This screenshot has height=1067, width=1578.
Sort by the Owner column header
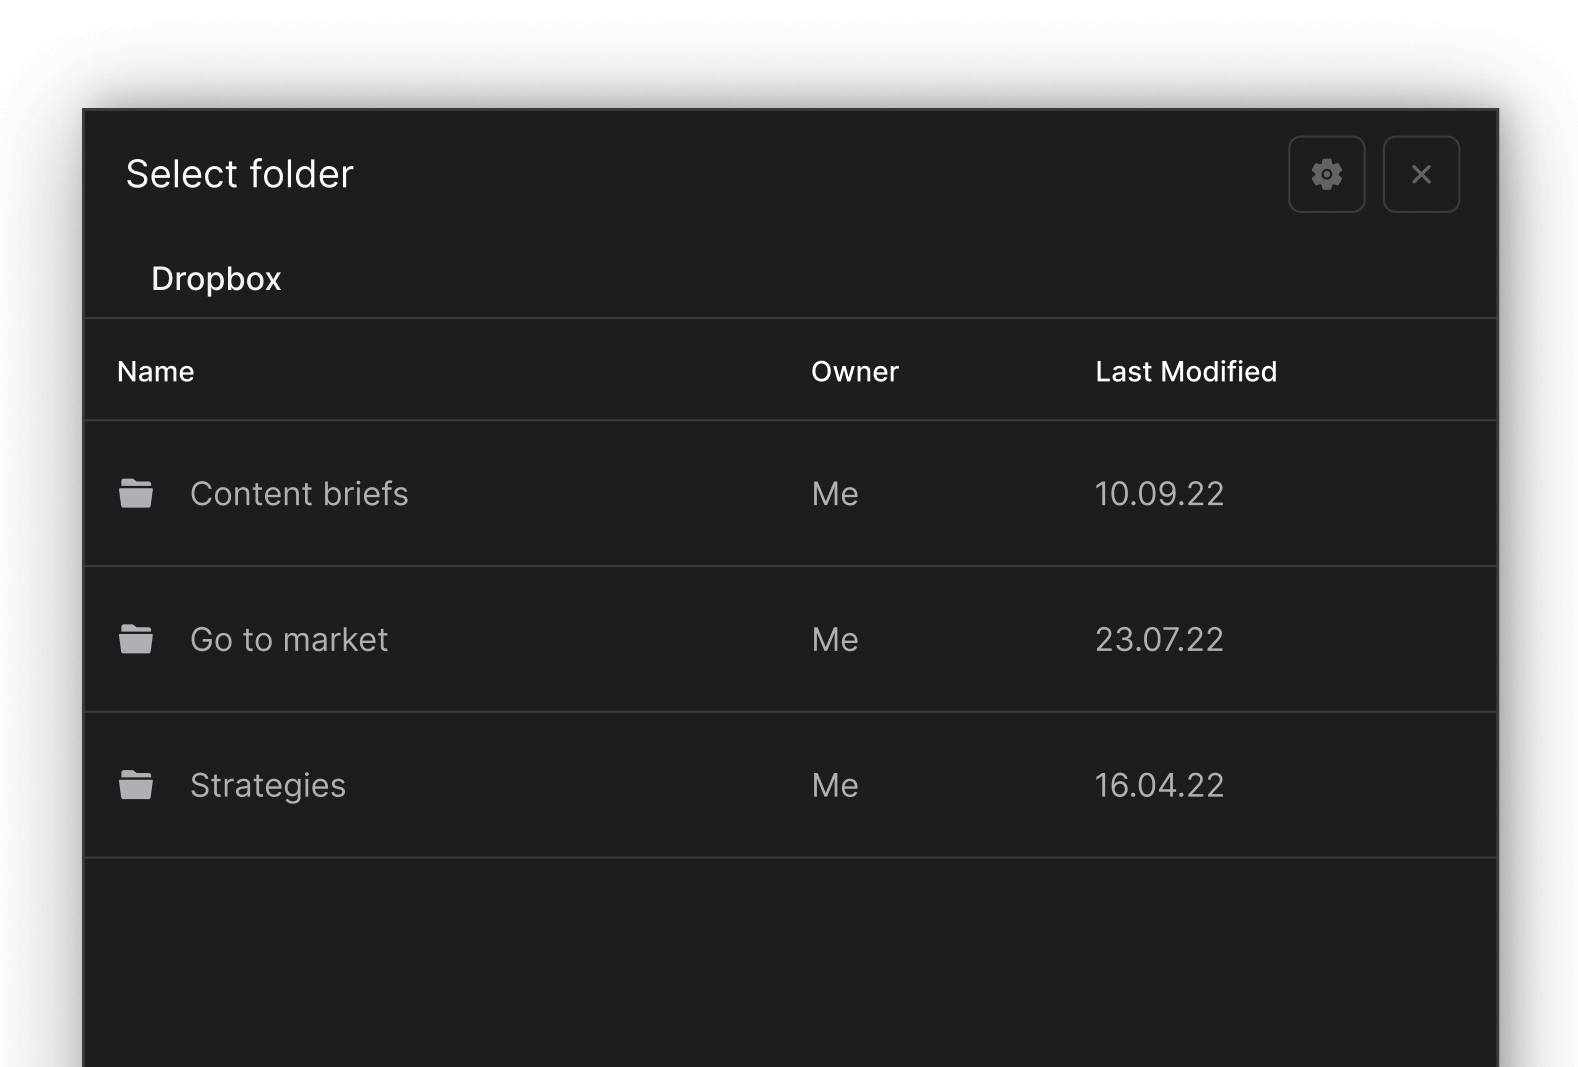point(855,371)
